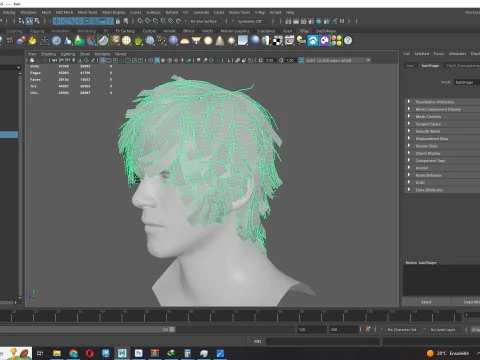Open the Curves menu

click(135, 12)
